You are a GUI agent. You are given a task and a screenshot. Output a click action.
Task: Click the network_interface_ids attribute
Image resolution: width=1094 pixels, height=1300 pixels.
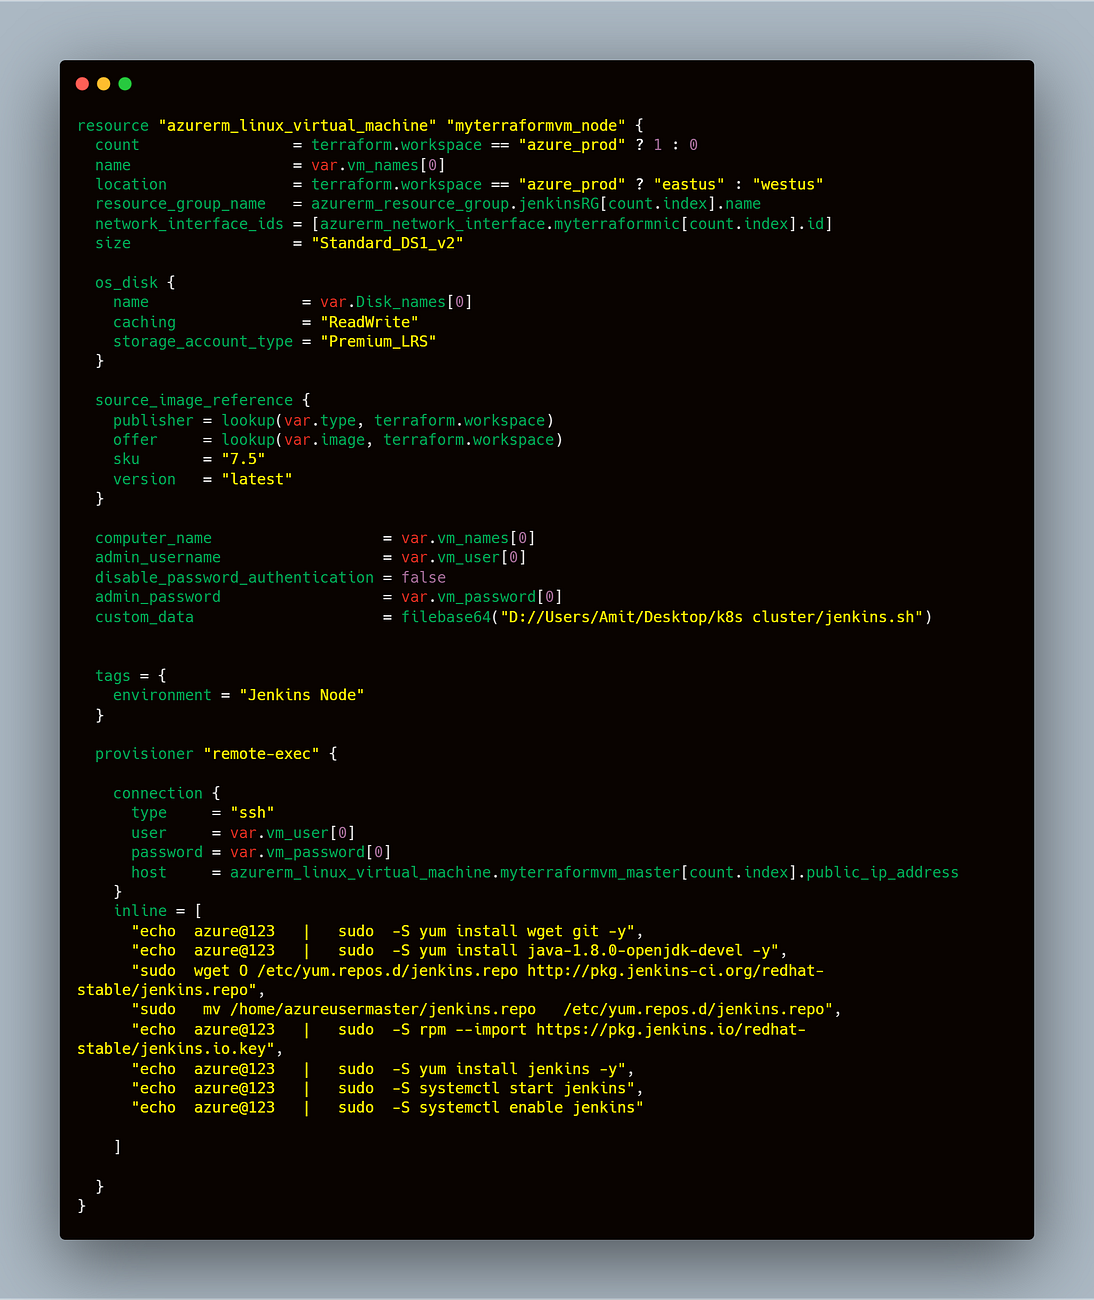click(190, 224)
